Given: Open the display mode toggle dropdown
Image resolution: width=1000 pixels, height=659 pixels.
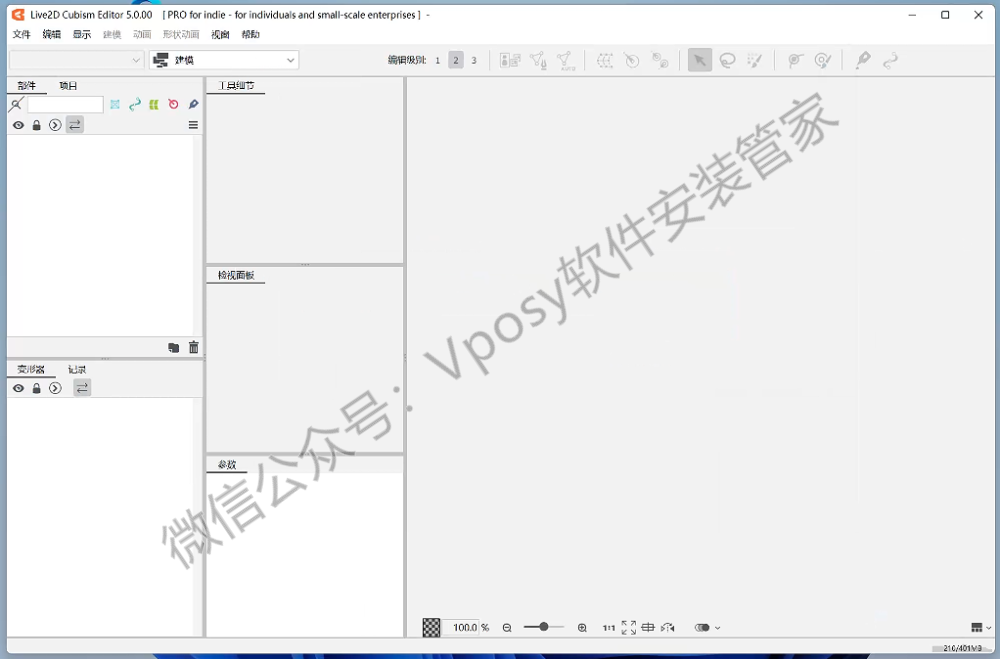Looking at the screenshot, I should [707, 628].
